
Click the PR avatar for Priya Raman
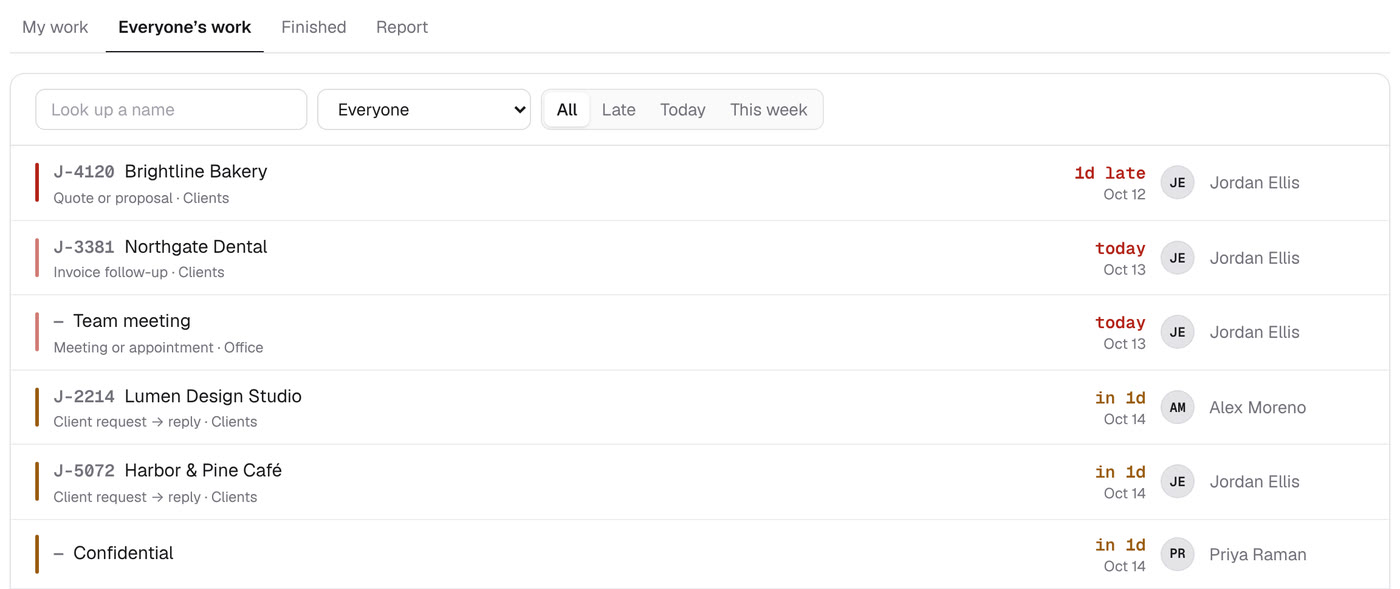click(1177, 554)
